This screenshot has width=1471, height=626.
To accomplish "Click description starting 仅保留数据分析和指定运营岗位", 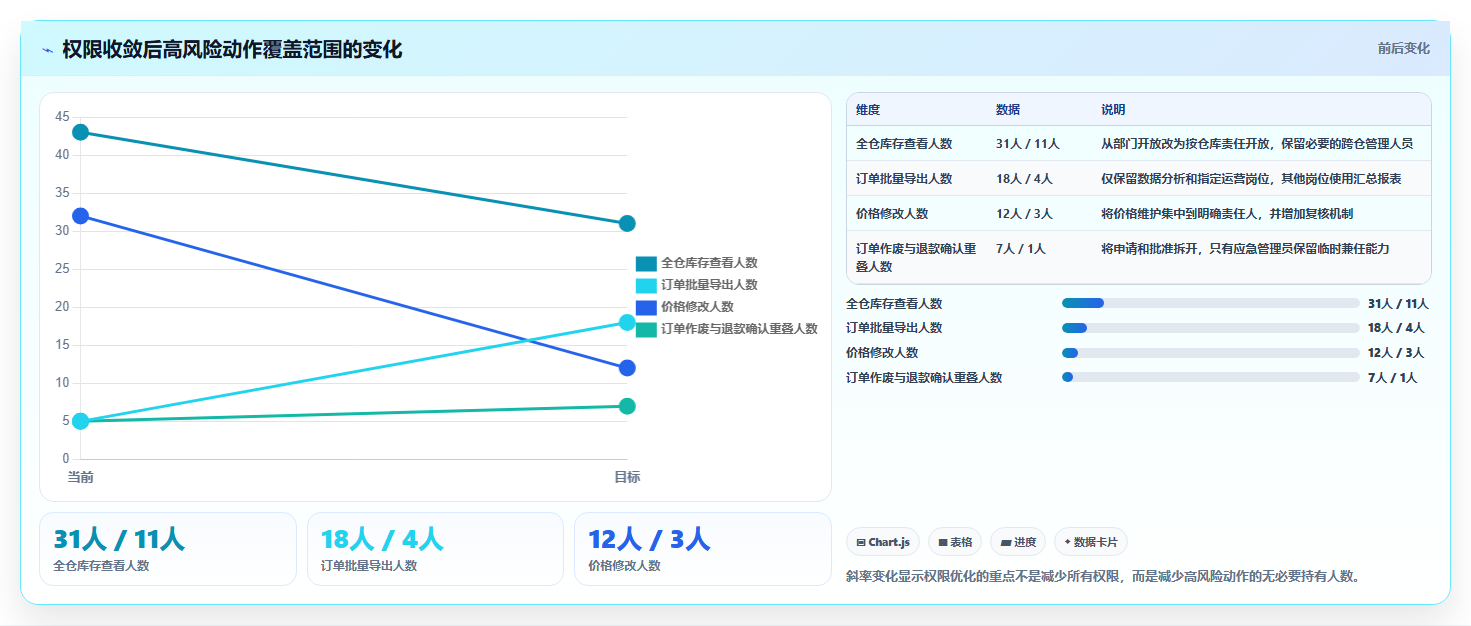I will tap(1251, 179).
